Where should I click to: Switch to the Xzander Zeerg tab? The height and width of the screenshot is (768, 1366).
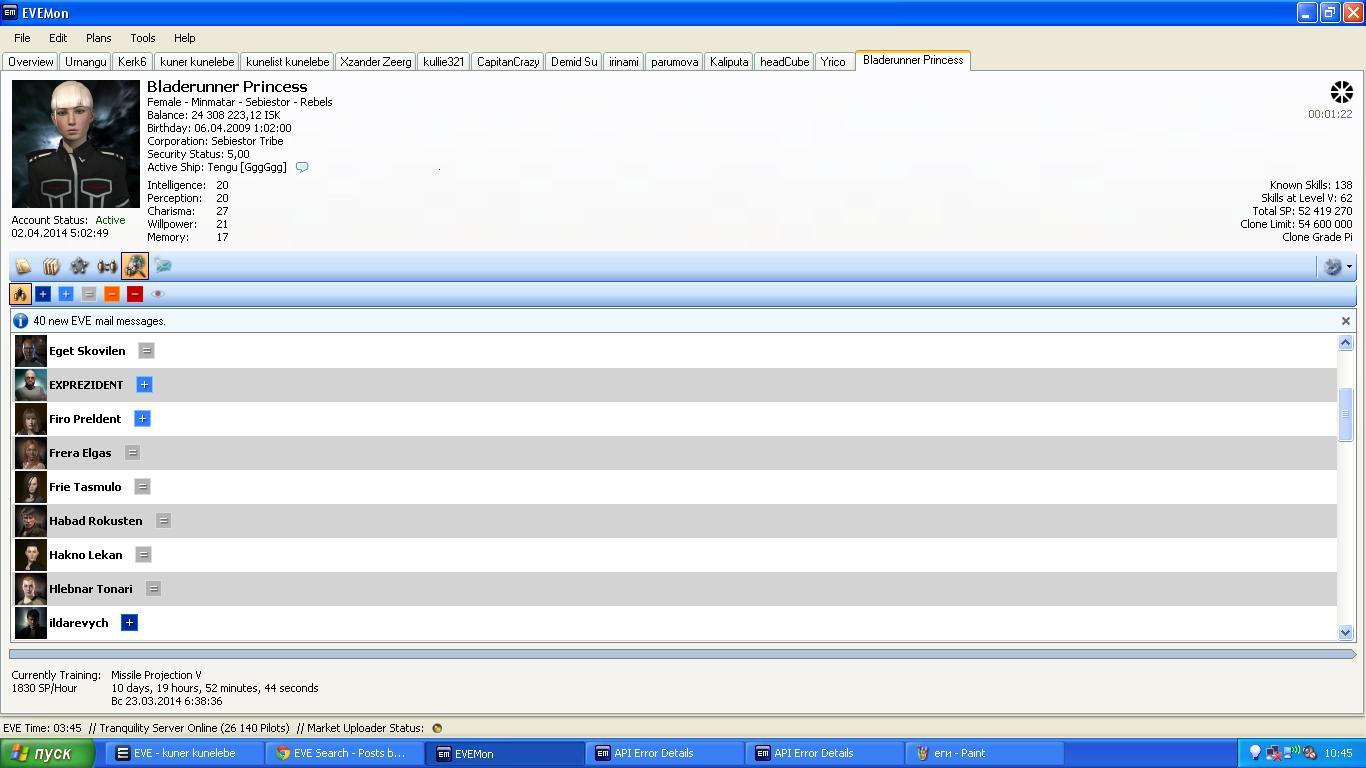tap(375, 62)
